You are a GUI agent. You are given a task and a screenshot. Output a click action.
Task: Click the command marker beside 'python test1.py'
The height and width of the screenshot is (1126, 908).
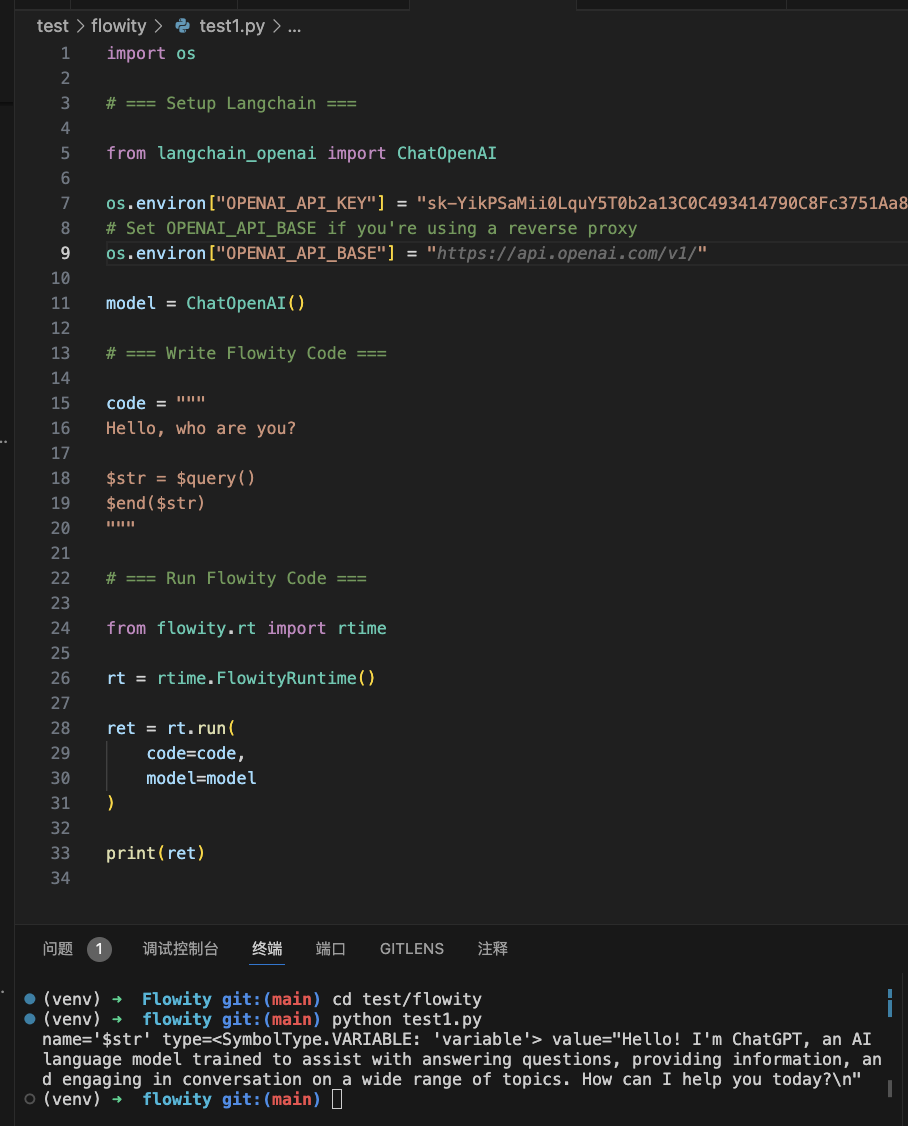click(x=30, y=1019)
